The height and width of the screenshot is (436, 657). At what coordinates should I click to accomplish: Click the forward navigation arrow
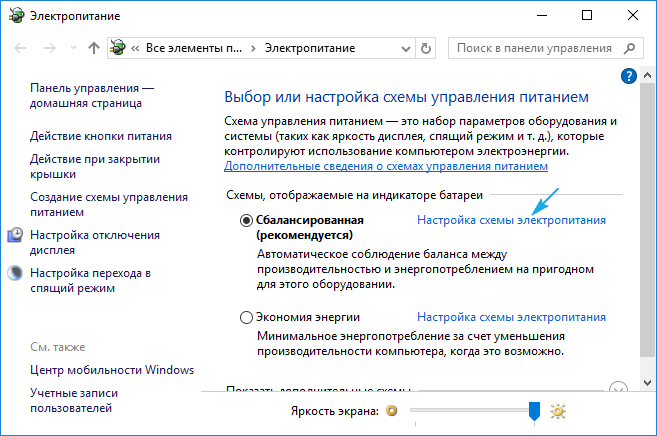(x=49, y=48)
